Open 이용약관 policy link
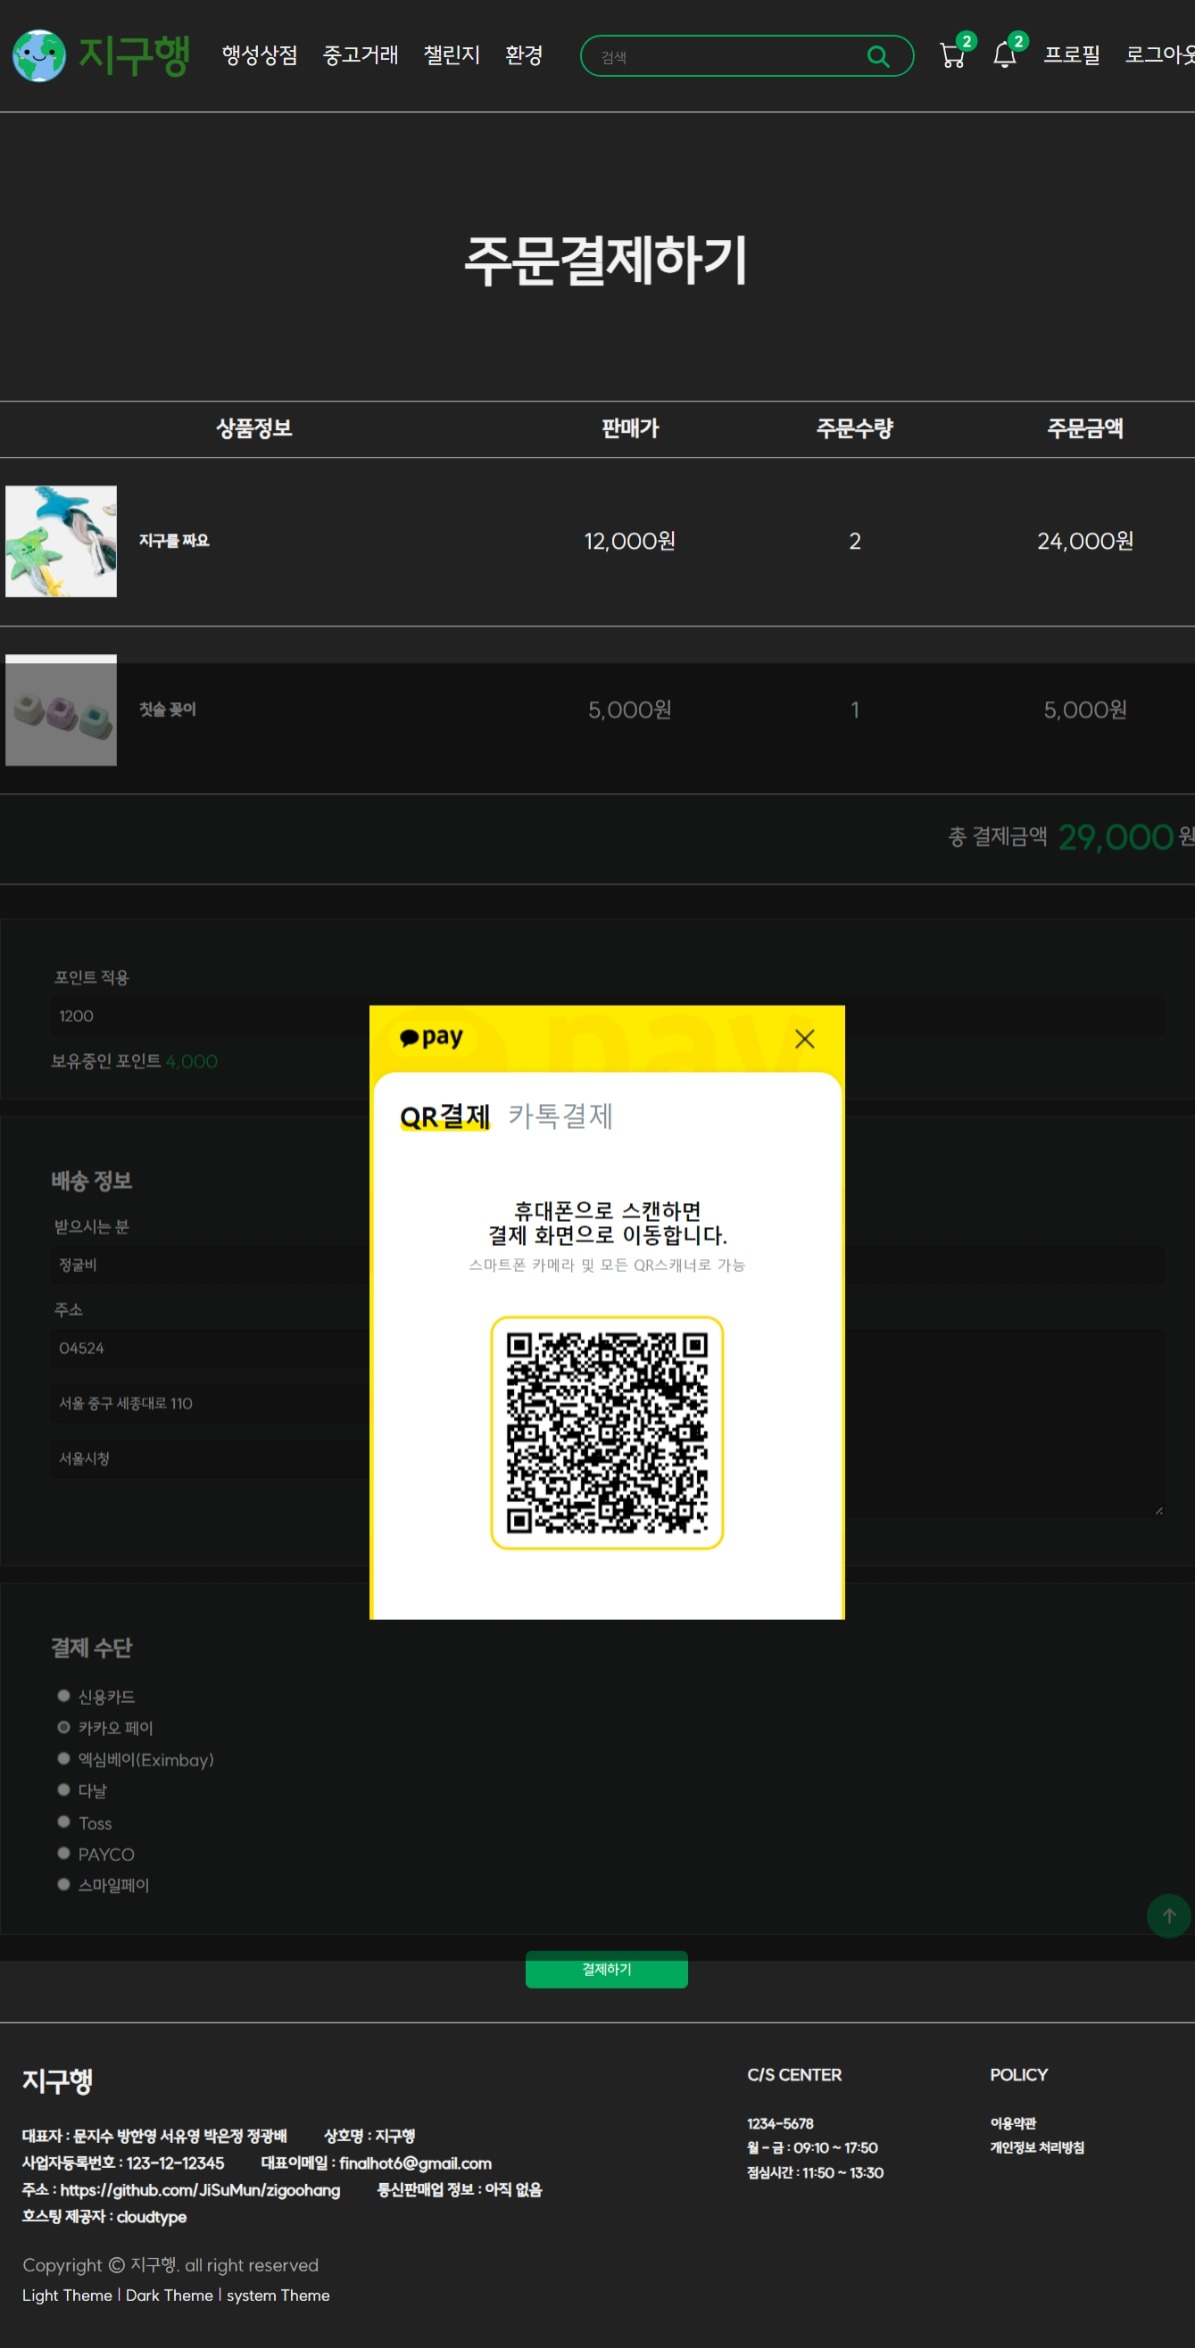The height and width of the screenshot is (2348, 1195). 1013,2123
